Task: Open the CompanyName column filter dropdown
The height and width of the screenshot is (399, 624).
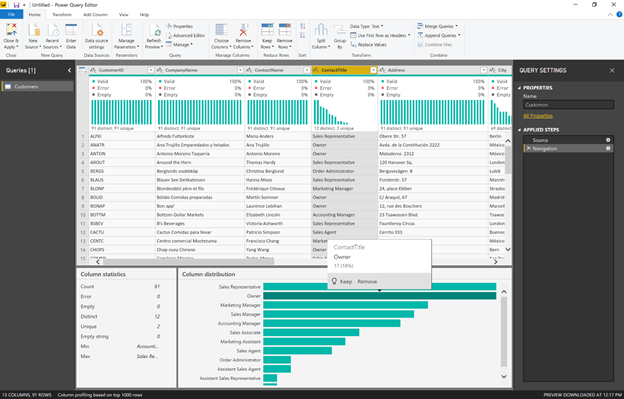Action: coord(240,70)
